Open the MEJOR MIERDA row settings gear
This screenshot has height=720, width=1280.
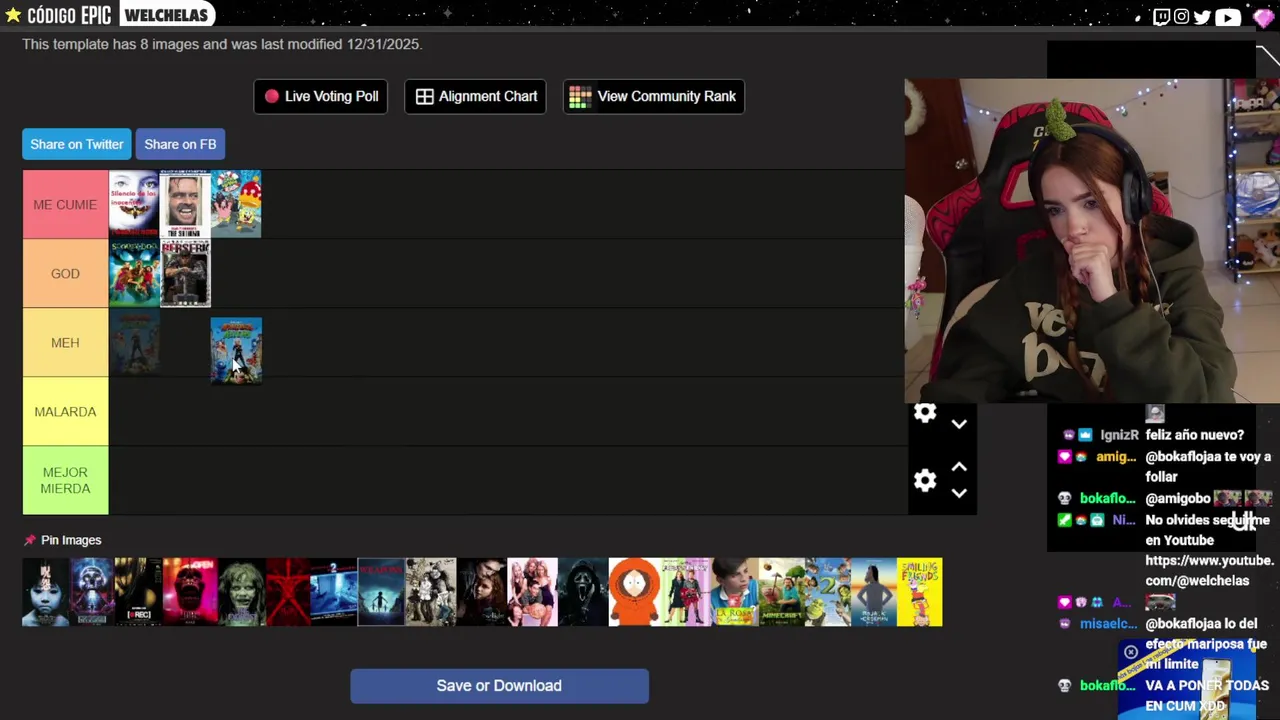tap(925, 480)
